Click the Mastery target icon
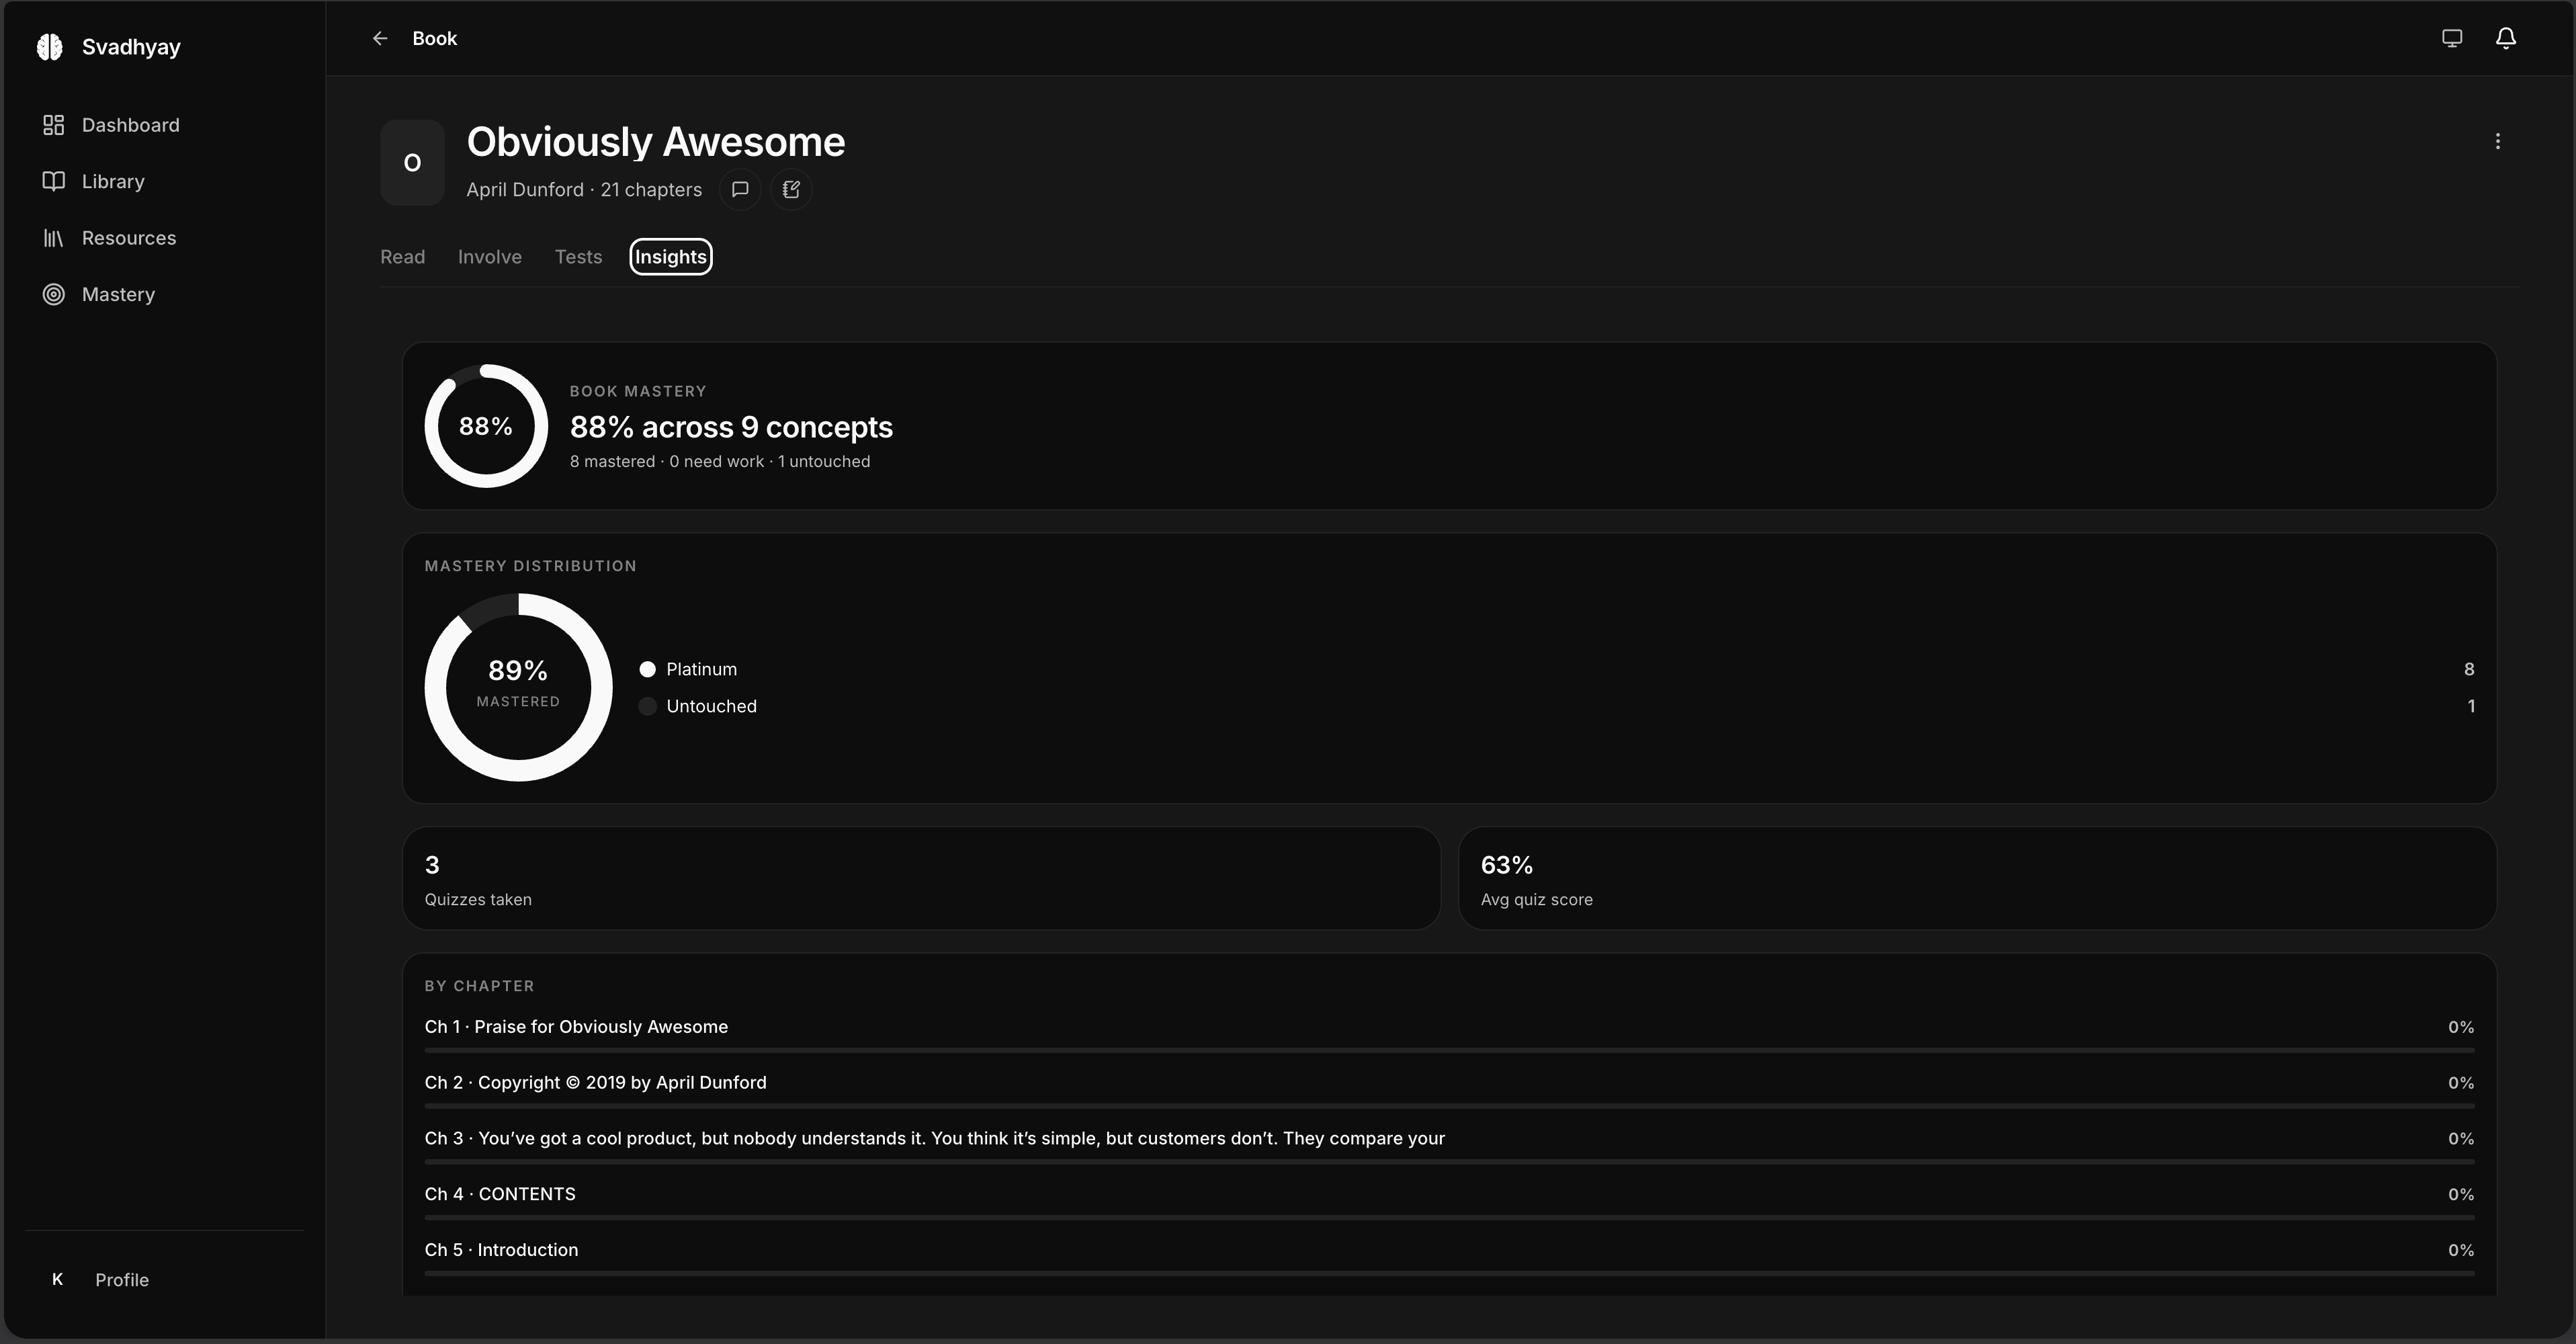Image resolution: width=2576 pixels, height=1344 pixels. 54,294
